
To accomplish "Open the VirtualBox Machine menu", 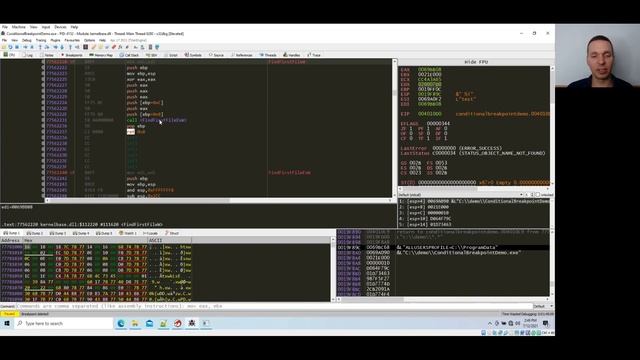I will [19, 27].
